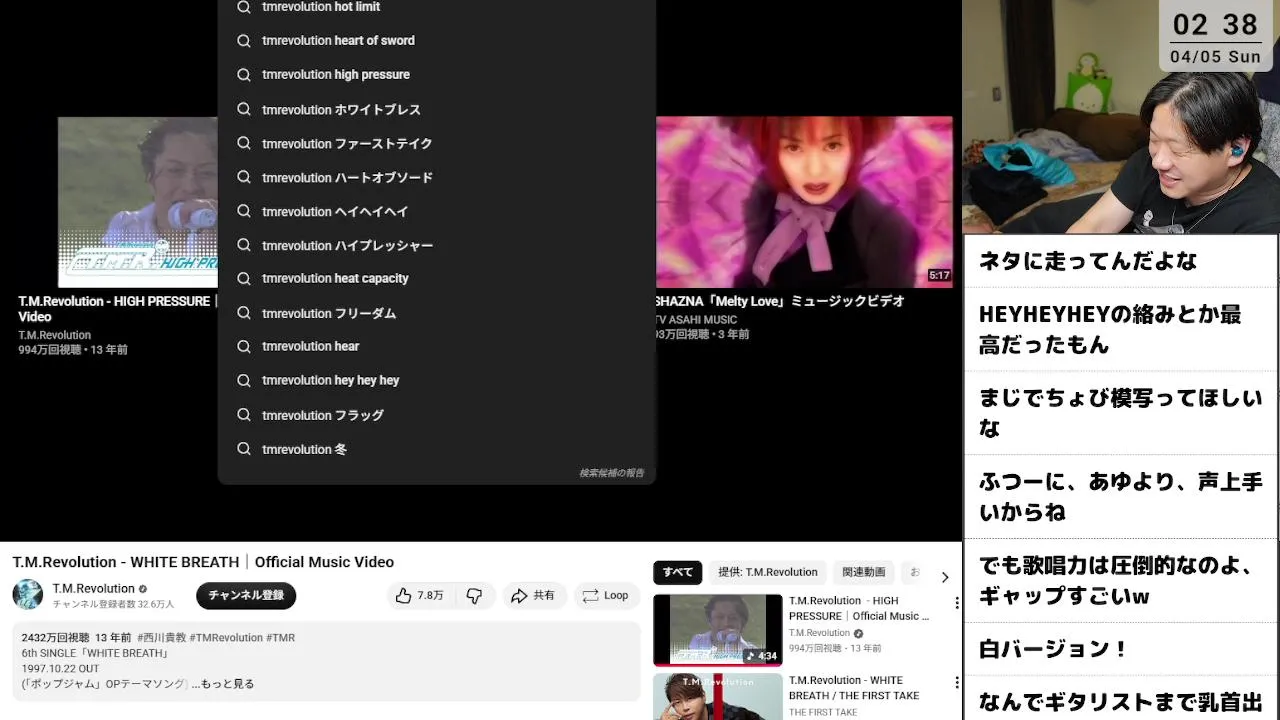Image resolution: width=1280 pixels, height=720 pixels.
Task: Like the video with 7.8万 thumbs up
Action: coord(419,595)
